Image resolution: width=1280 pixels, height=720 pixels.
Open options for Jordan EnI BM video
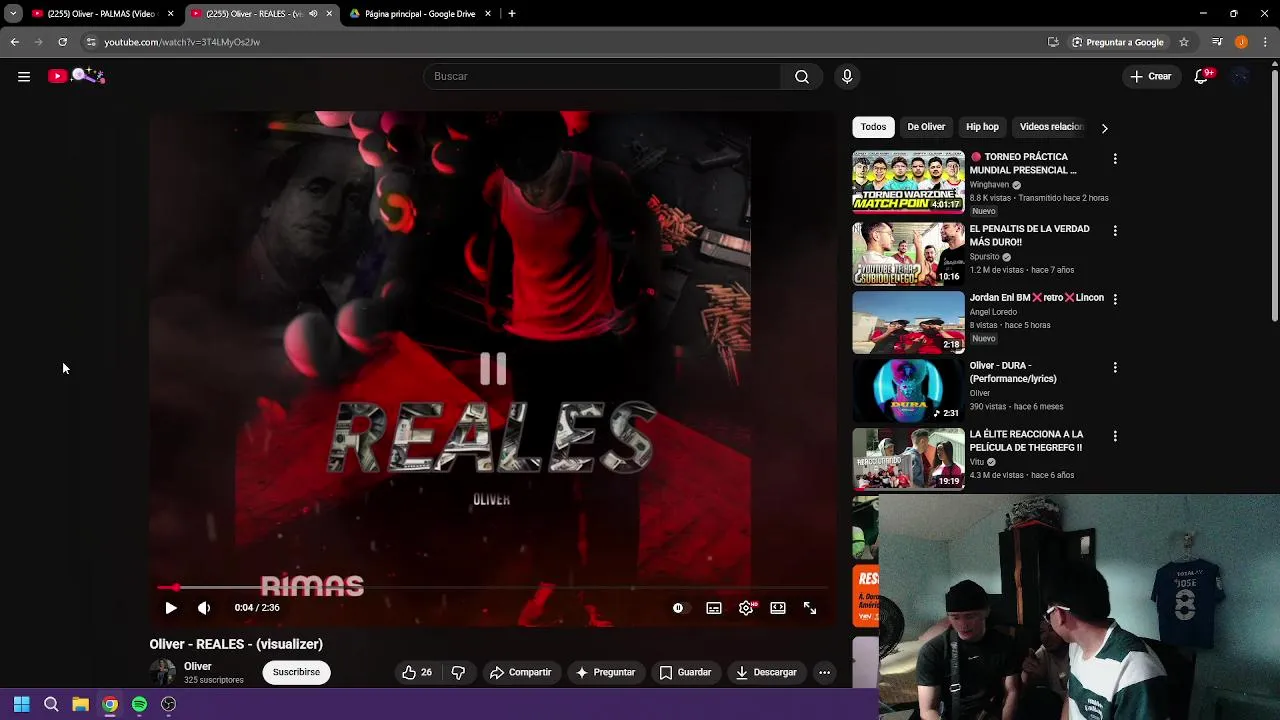(1115, 298)
